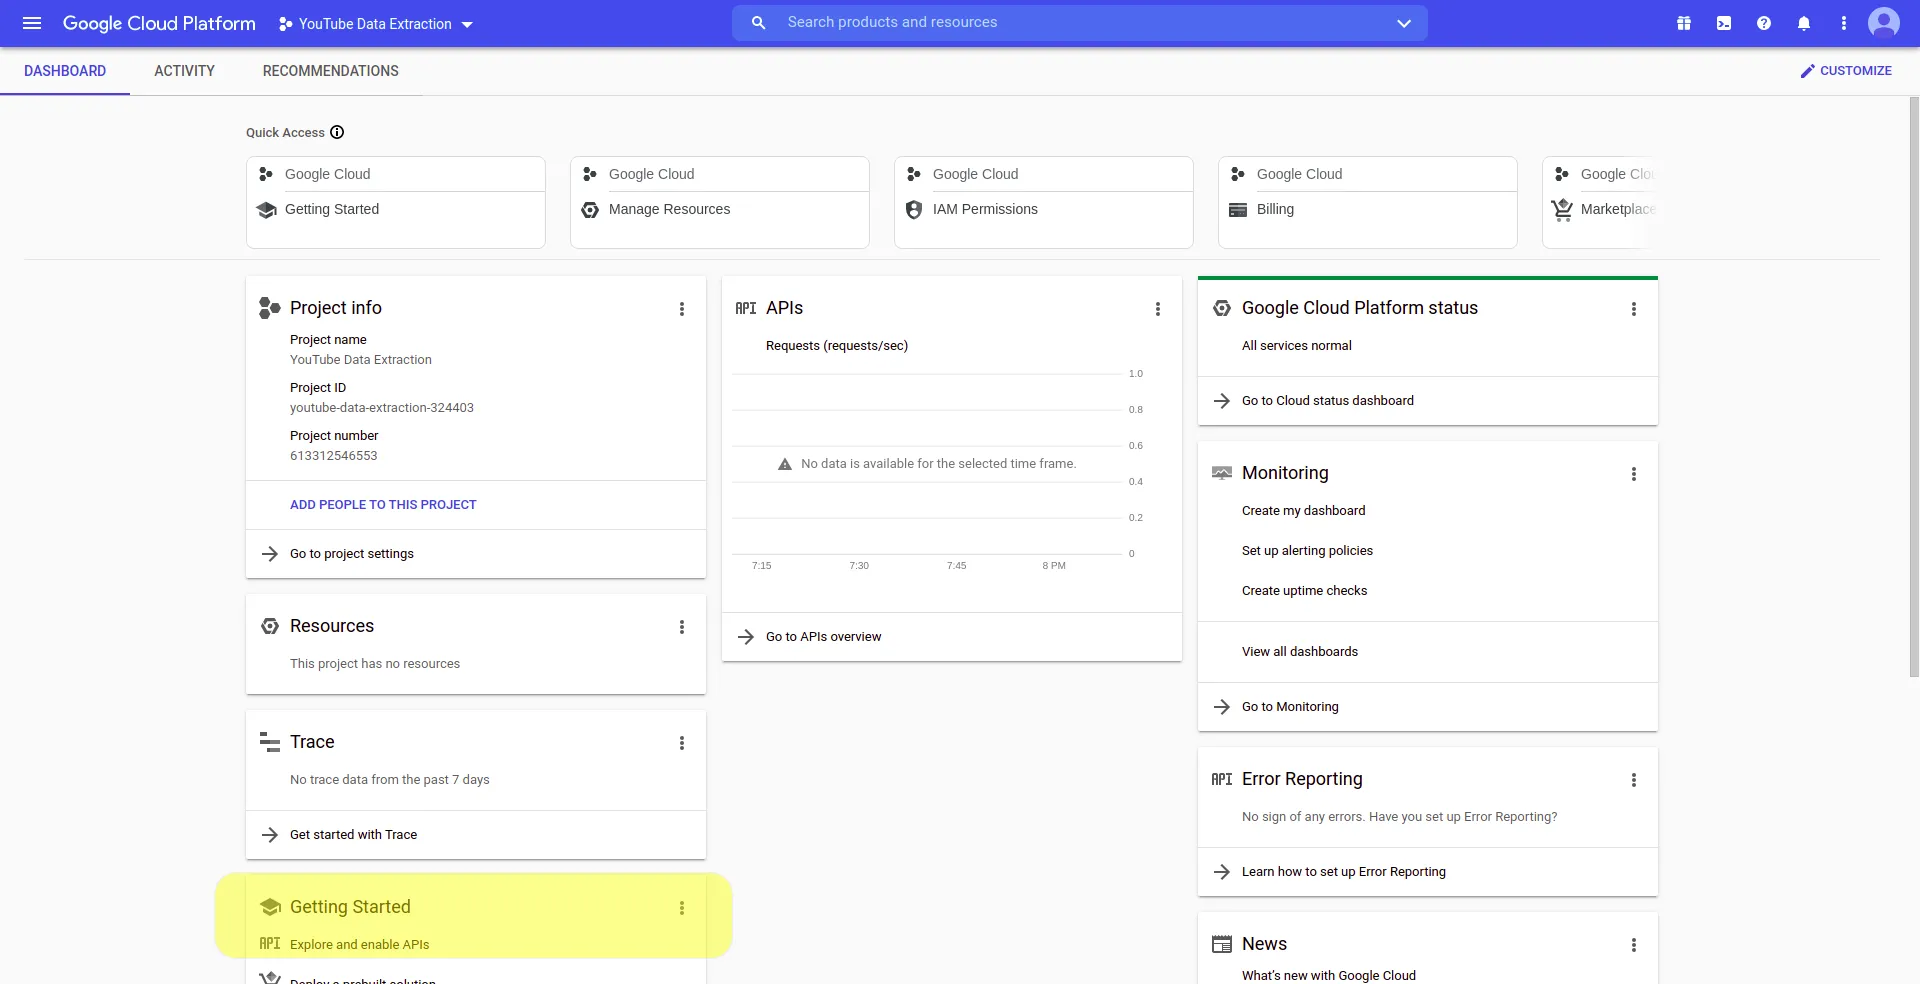Switch to the Activity tab
The height and width of the screenshot is (984, 1920).
[x=184, y=71]
